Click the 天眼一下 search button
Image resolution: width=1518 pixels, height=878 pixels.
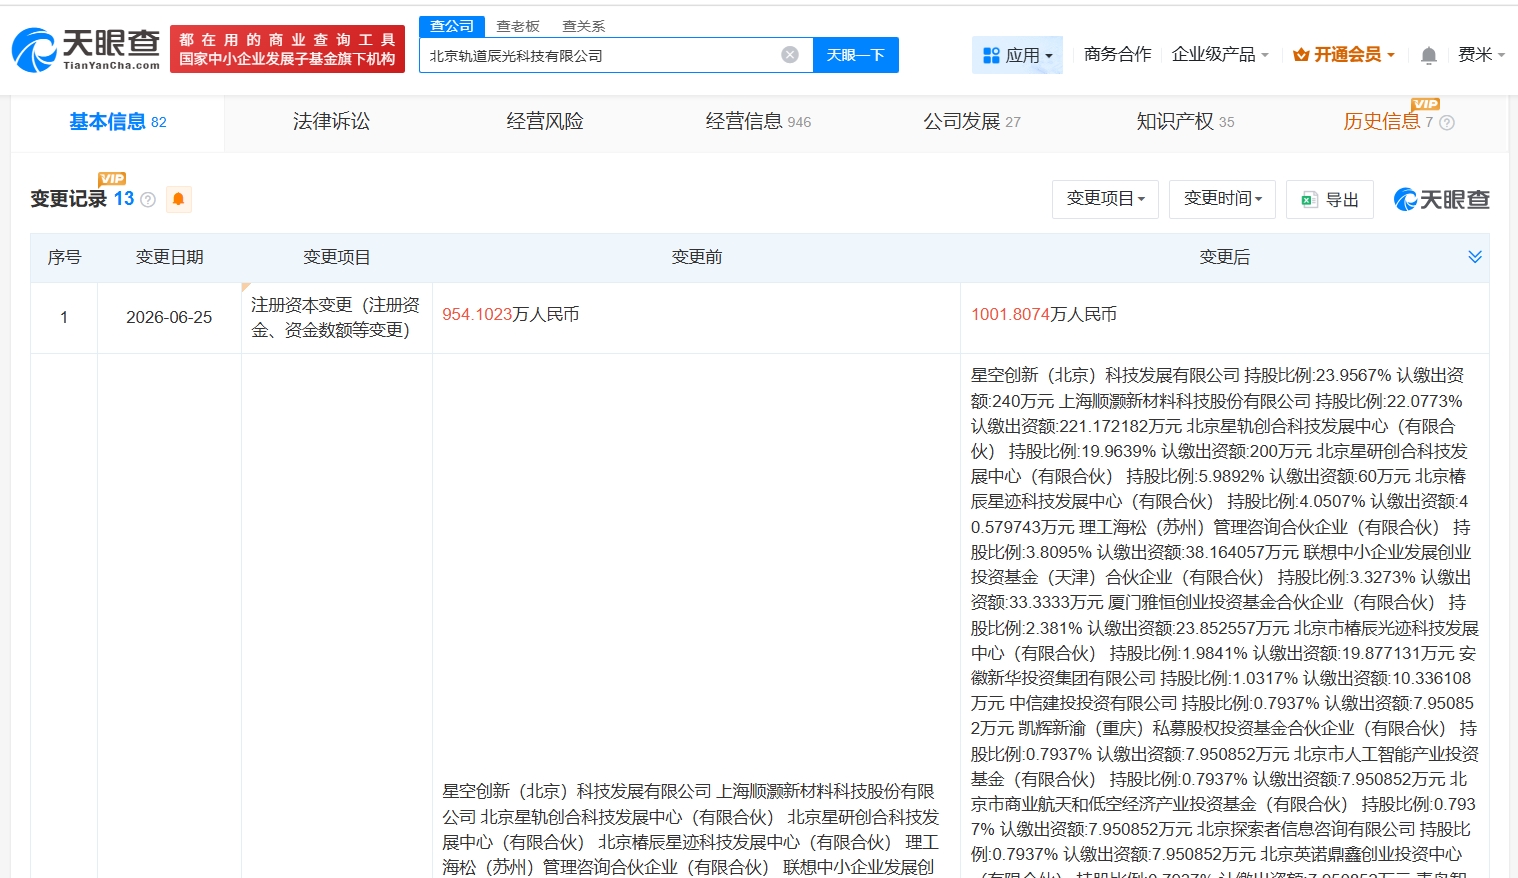(856, 55)
